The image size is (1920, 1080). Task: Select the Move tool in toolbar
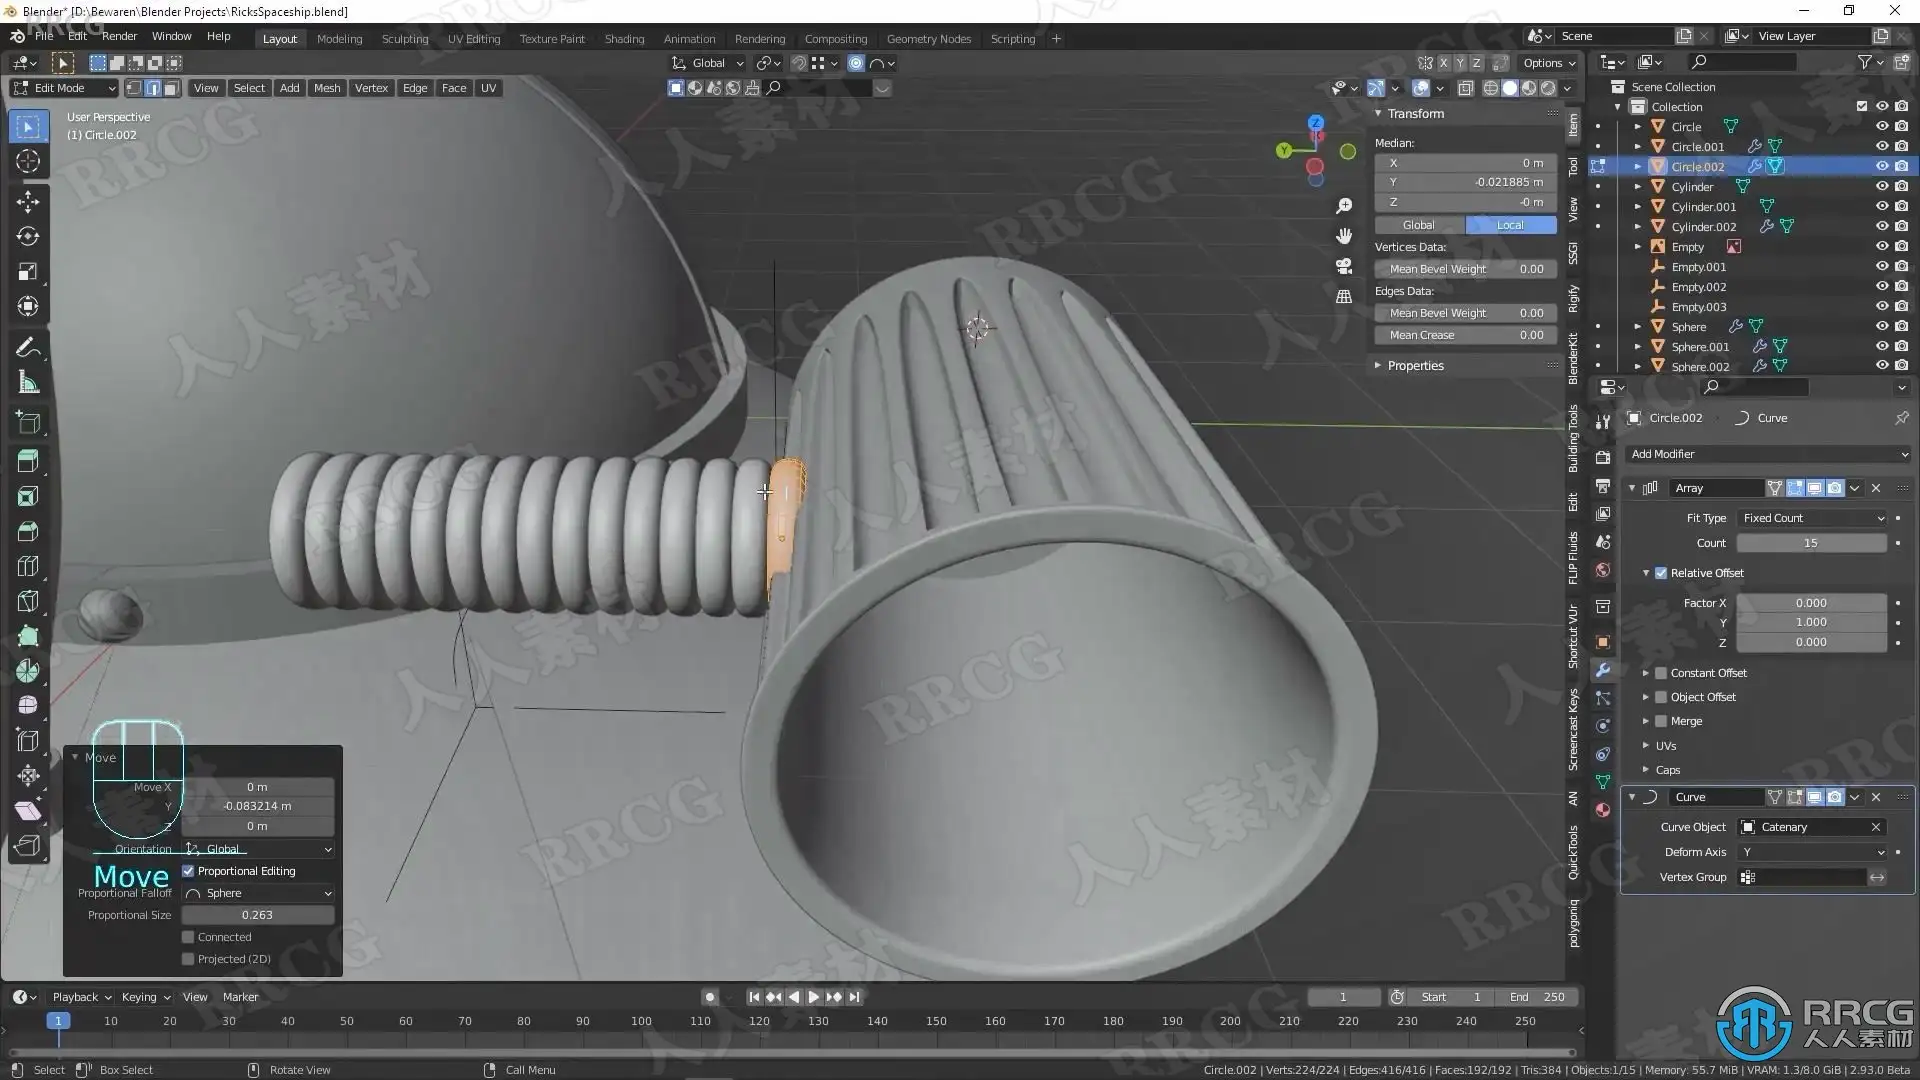click(x=28, y=201)
